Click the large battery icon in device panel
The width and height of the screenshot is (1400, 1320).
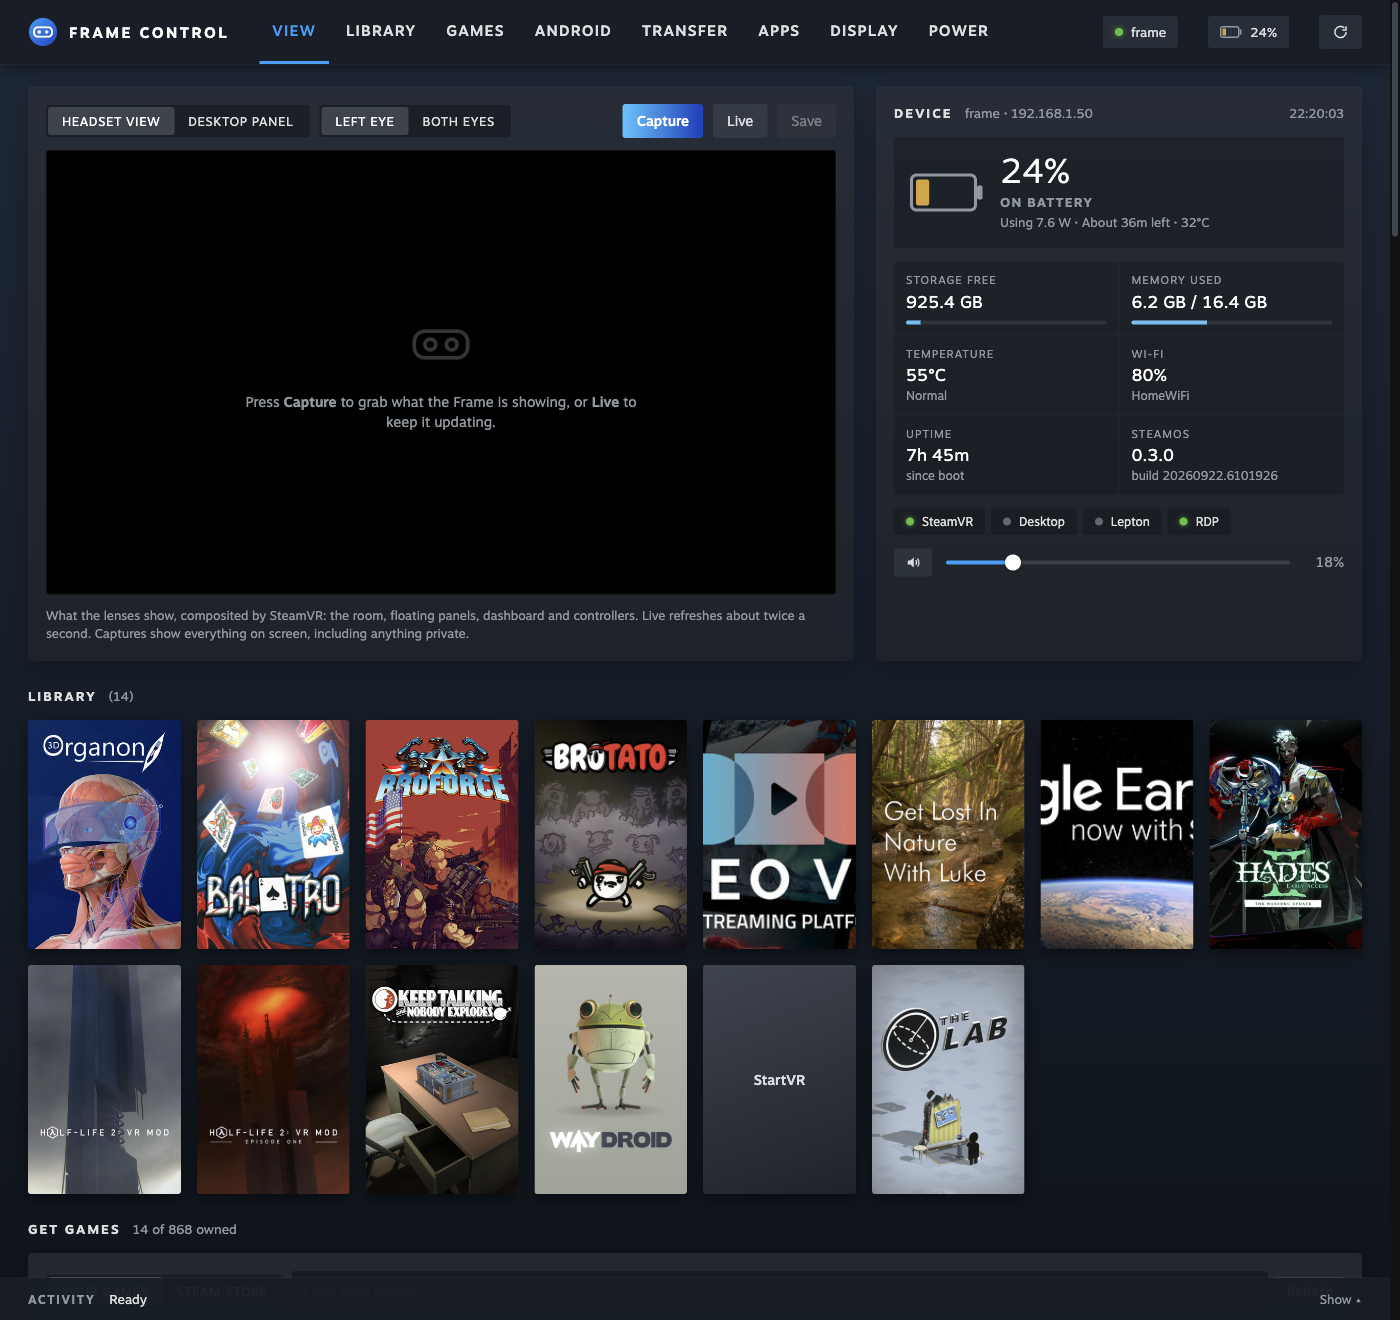[946, 192]
